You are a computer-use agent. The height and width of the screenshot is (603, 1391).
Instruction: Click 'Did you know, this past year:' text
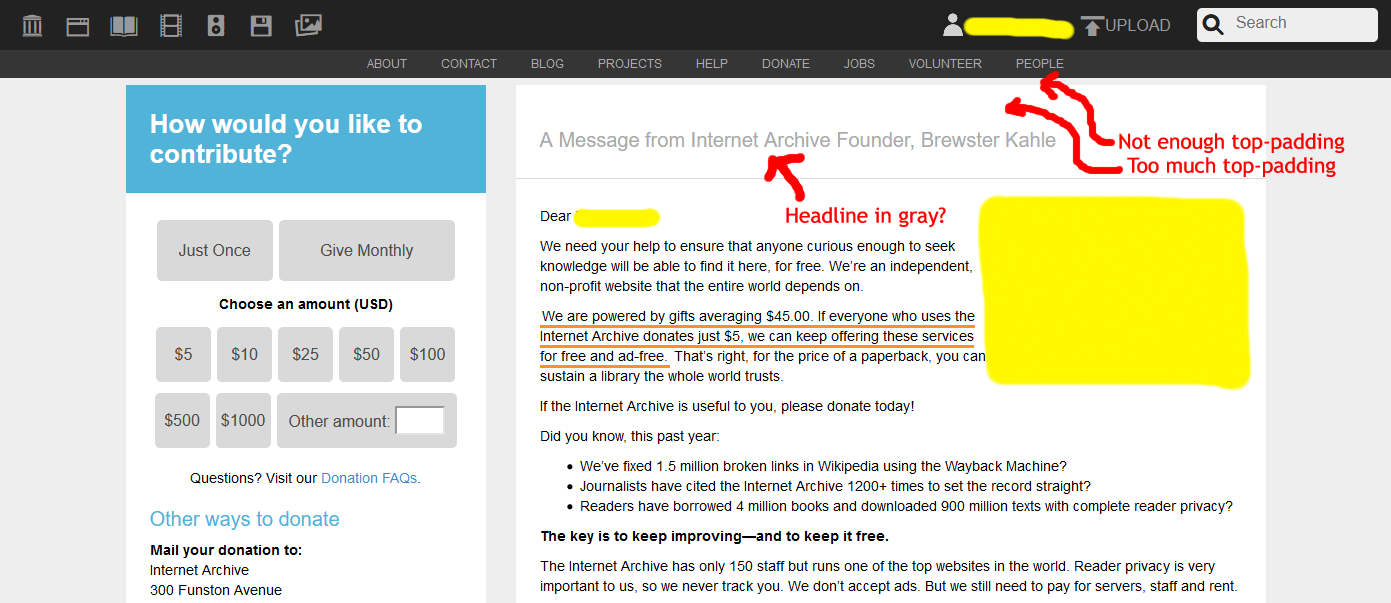click(x=630, y=436)
